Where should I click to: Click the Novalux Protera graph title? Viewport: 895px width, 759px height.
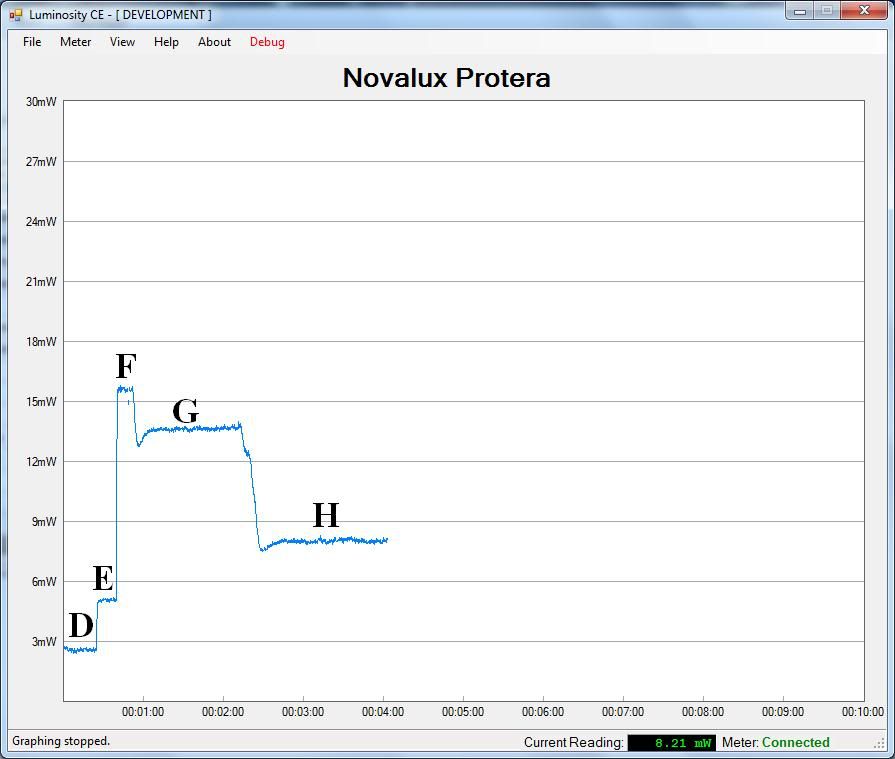point(446,78)
